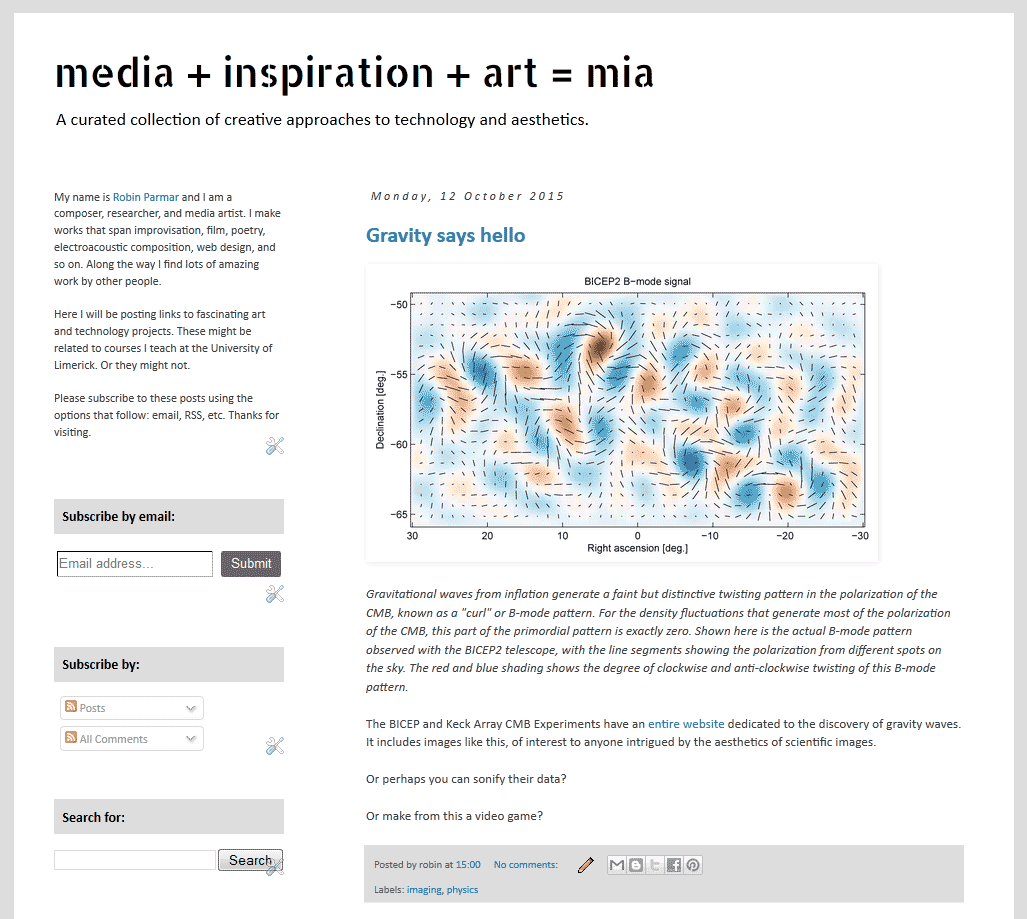This screenshot has height=919, width=1027.
Task: Expand the All Comments feed dropdown
Action: (x=132, y=739)
